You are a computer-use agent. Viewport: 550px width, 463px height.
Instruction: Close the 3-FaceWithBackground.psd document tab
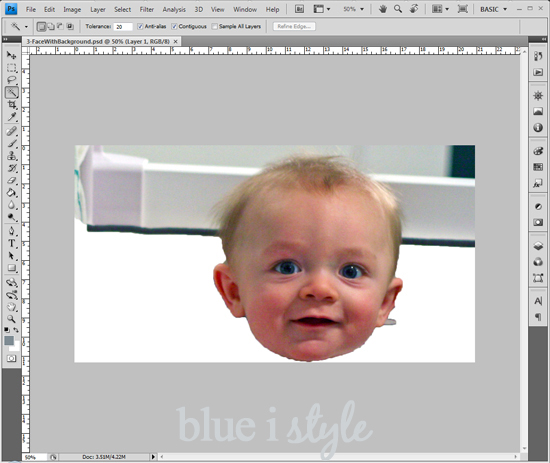tap(176, 41)
